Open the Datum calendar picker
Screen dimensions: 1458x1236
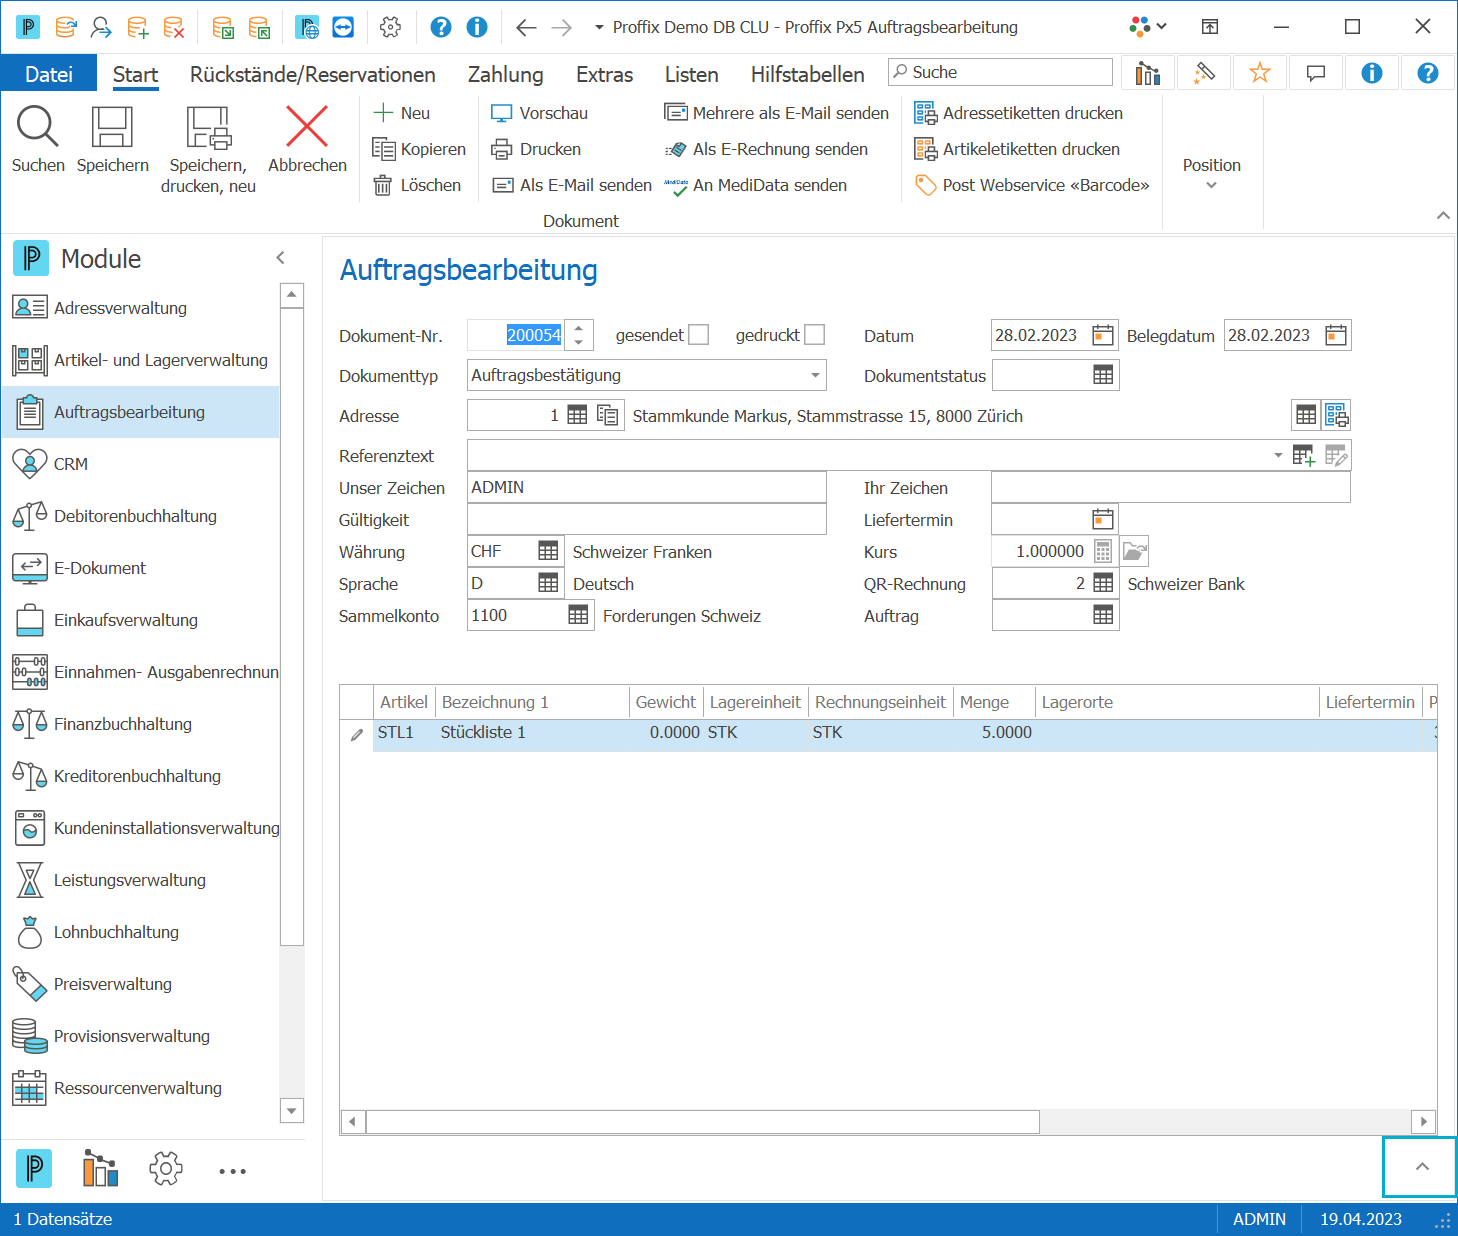pos(1102,335)
